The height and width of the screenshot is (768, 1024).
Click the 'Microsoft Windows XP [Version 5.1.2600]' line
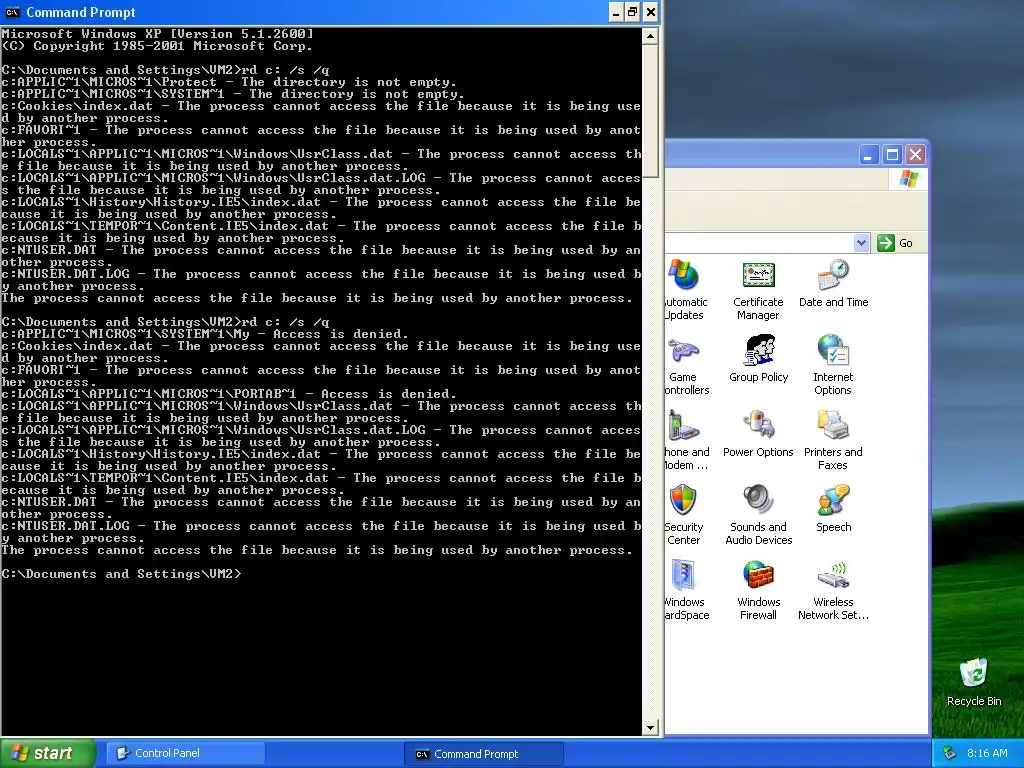[x=157, y=34]
